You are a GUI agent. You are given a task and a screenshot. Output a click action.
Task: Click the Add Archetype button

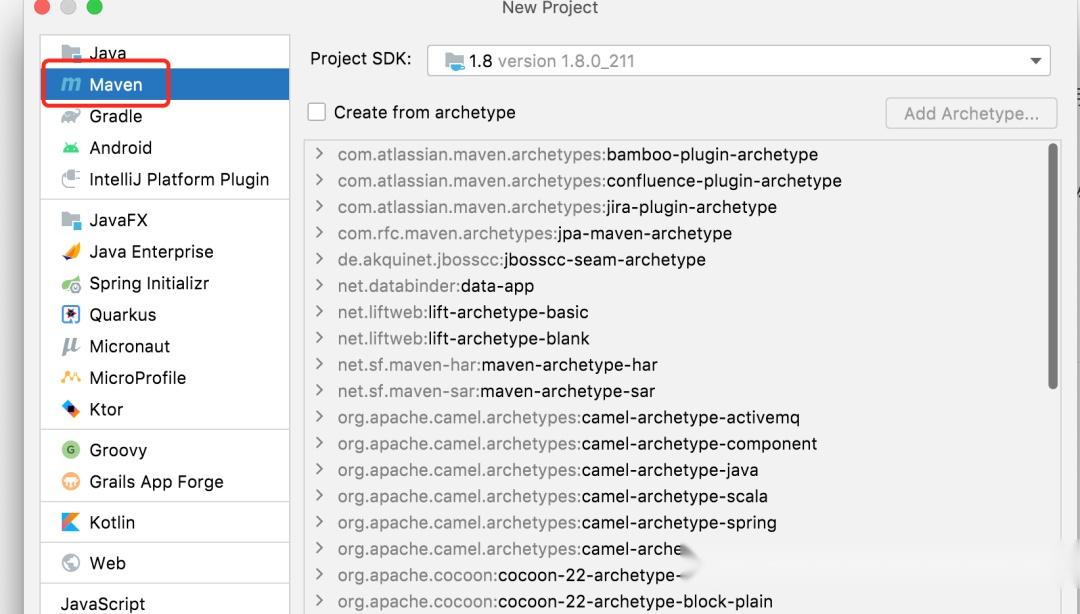pos(970,112)
